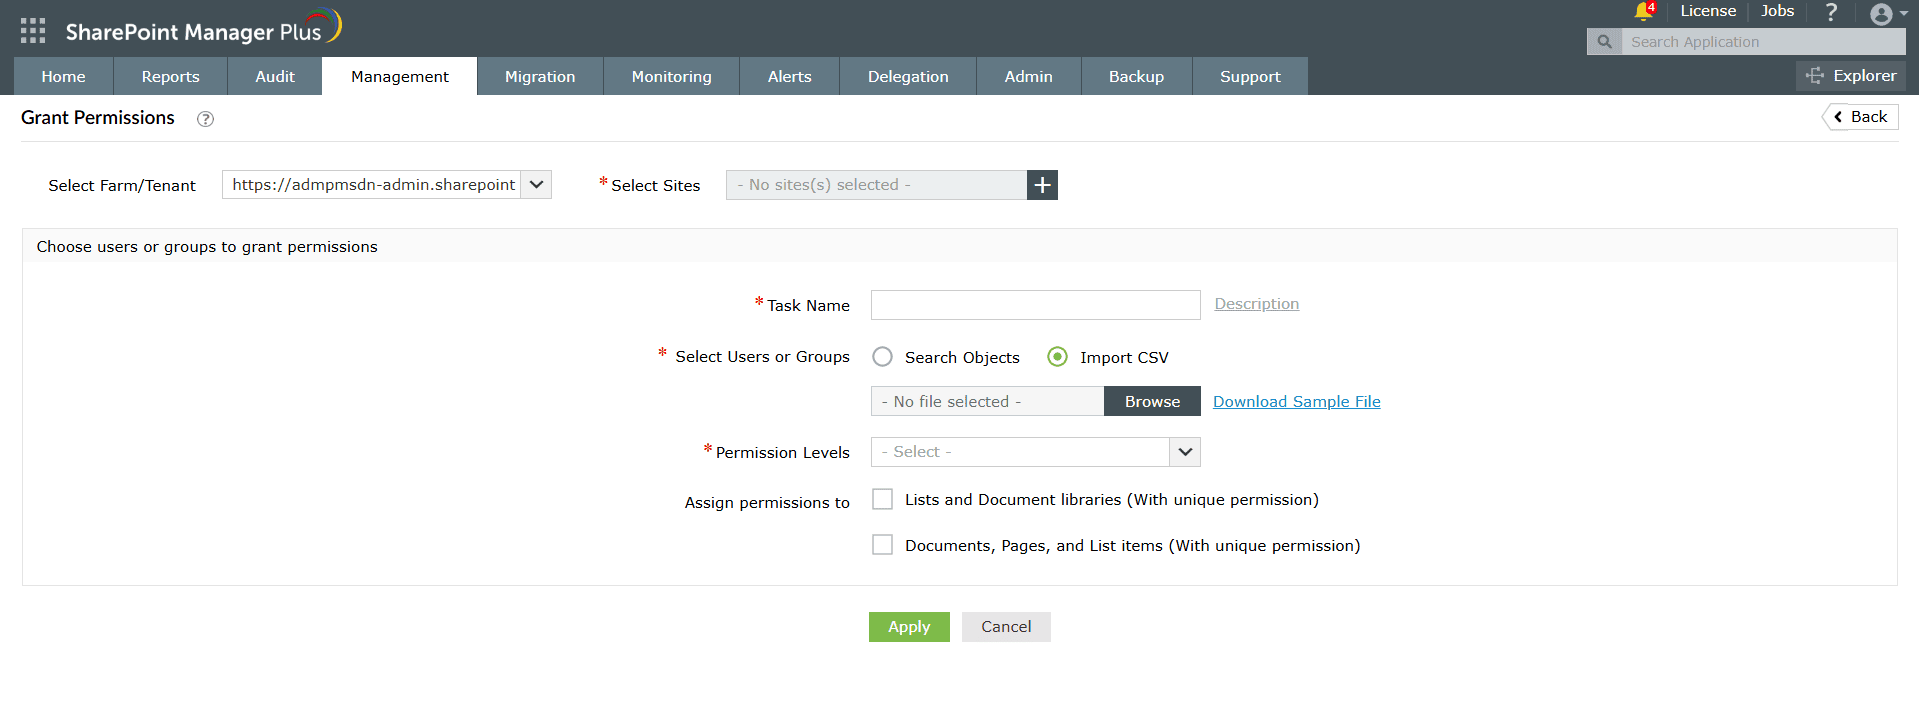
Task: Click the notification bell icon
Action: tap(1643, 11)
